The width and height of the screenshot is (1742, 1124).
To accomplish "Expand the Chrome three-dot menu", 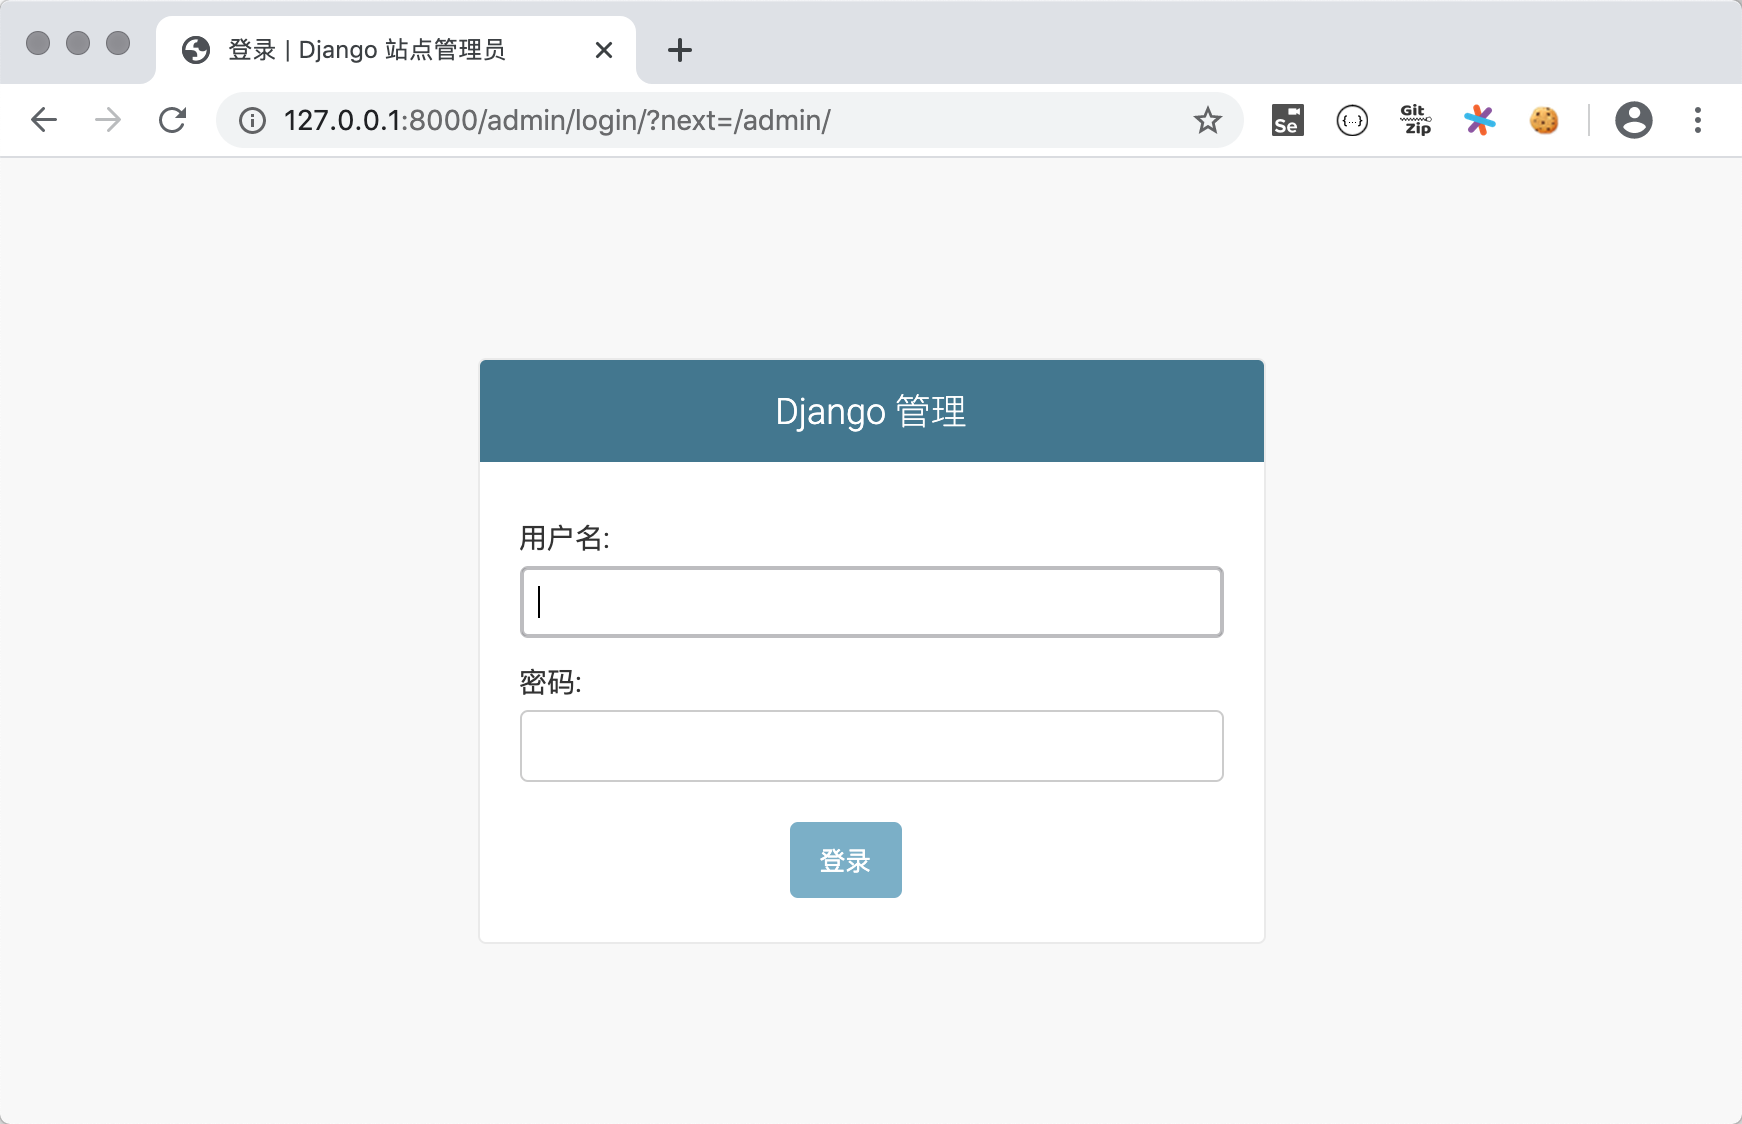I will pos(1697,120).
